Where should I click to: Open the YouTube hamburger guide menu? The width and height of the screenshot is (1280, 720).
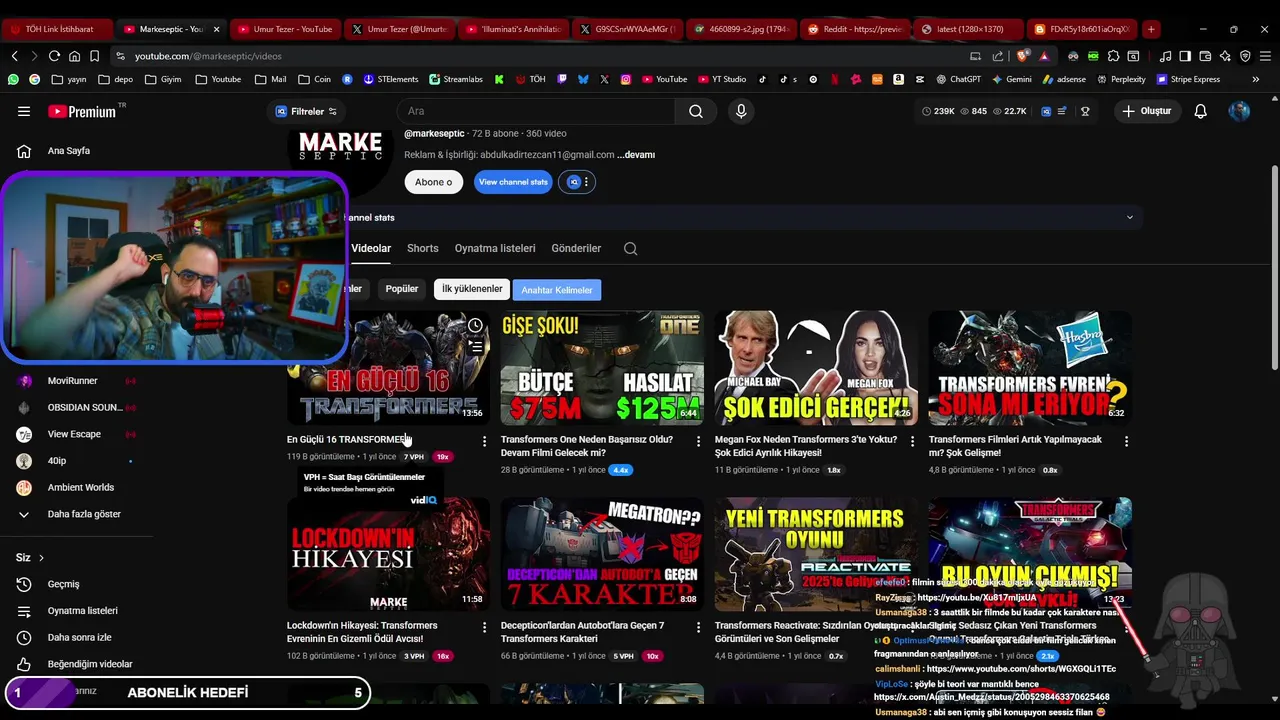24,111
